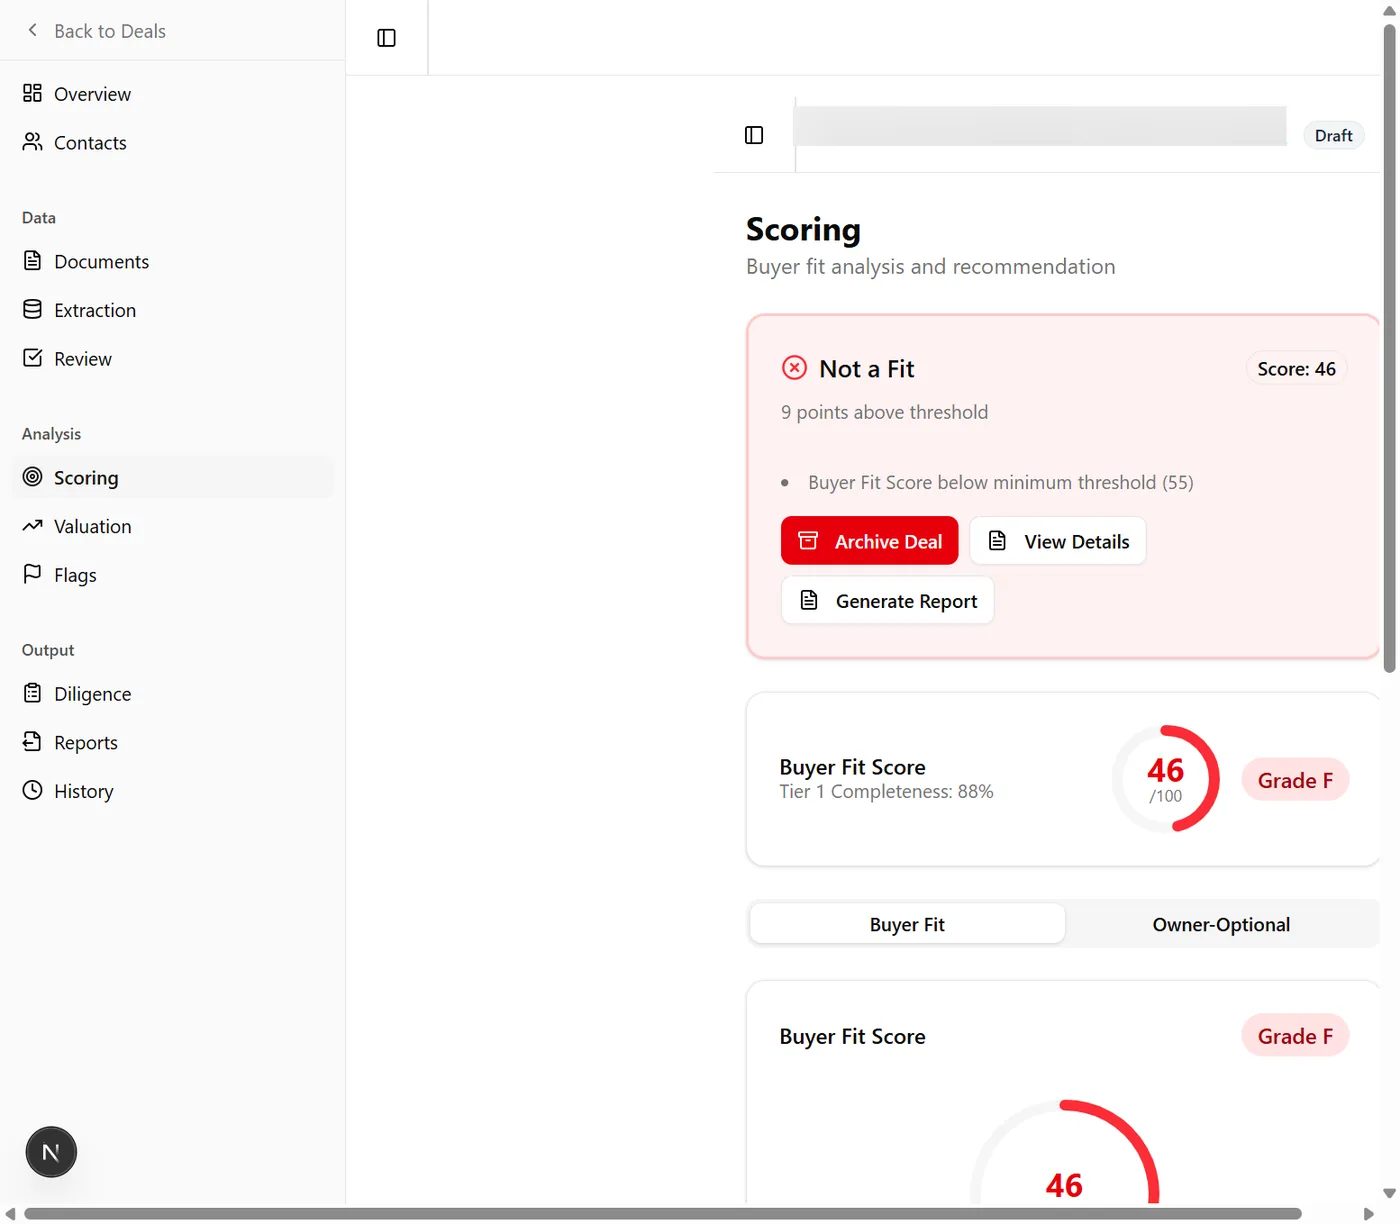Image resolution: width=1400 pixels, height=1224 pixels.
Task: Click the vertical scrollbar thumb
Action: pyautogui.click(x=1389, y=348)
